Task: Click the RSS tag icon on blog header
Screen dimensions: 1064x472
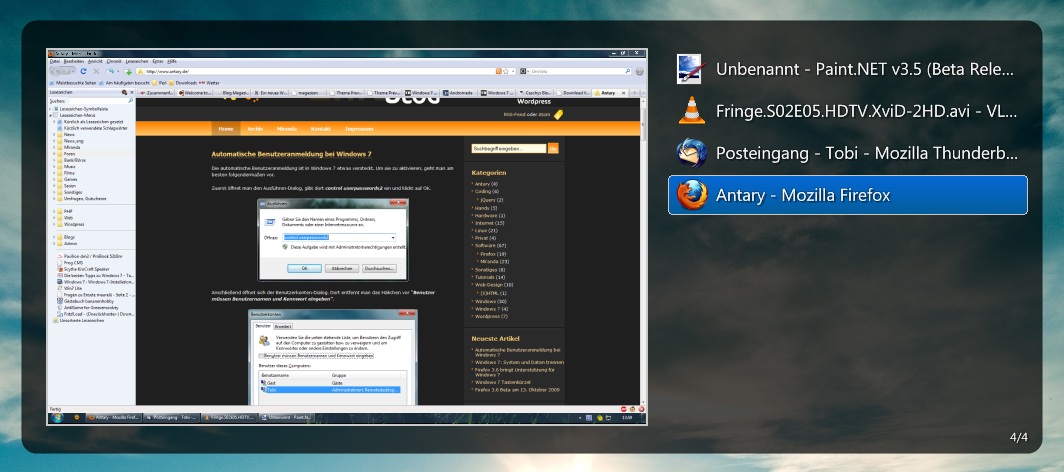Action: pos(558,115)
